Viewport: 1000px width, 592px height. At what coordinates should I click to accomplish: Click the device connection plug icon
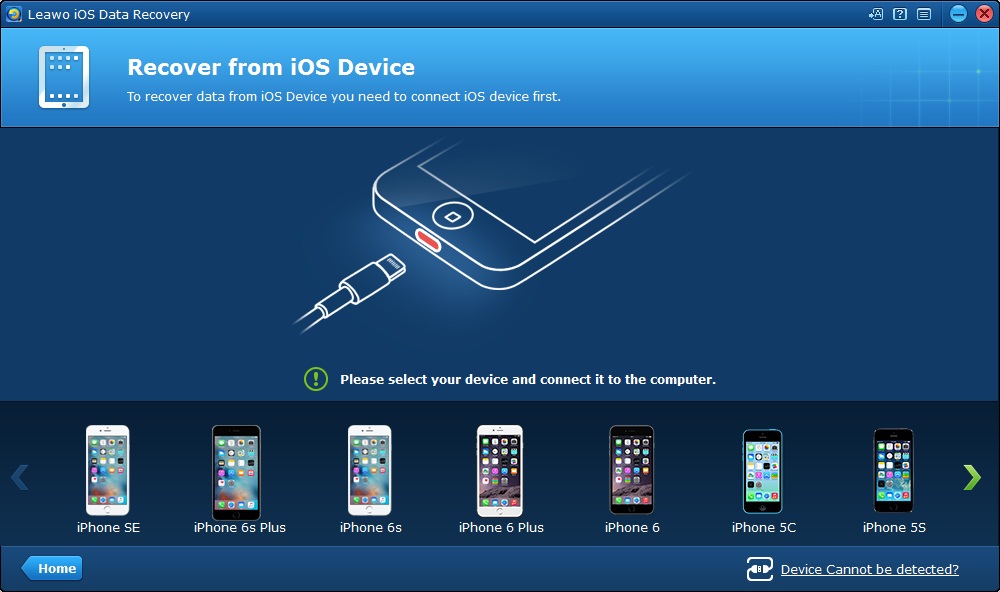click(x=760, y=568)
